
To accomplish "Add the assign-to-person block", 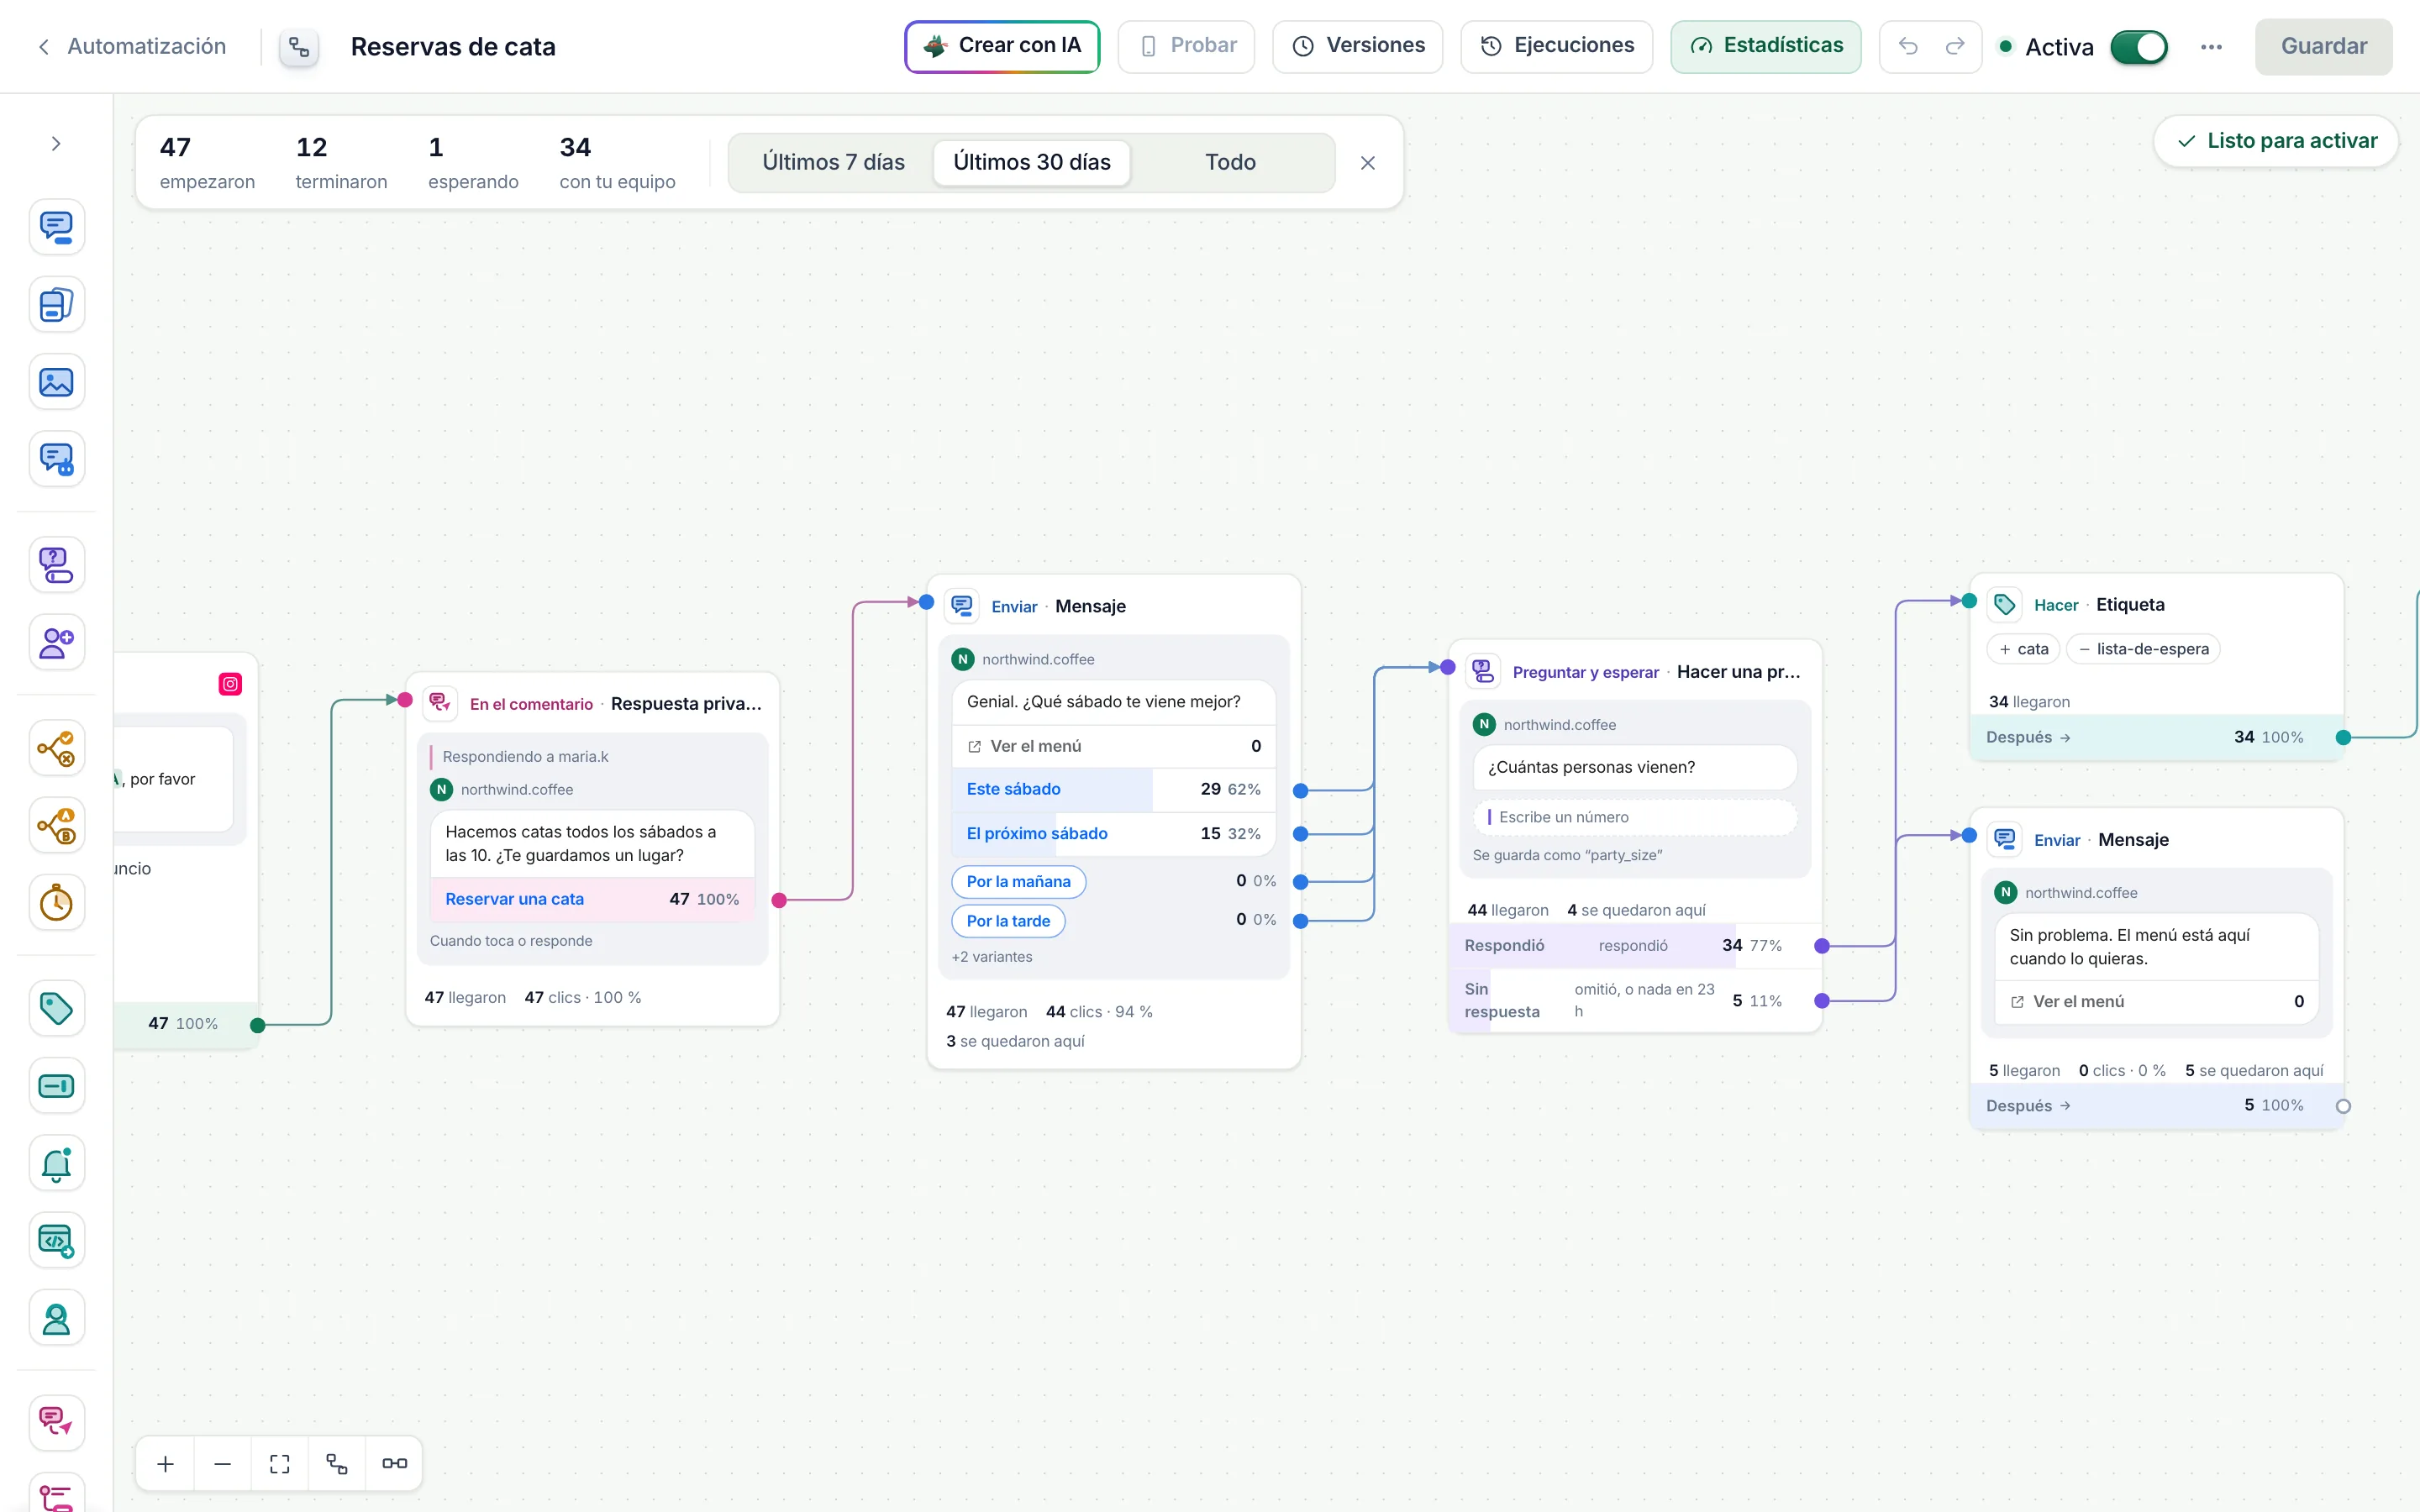I will tap(56, 1318).
